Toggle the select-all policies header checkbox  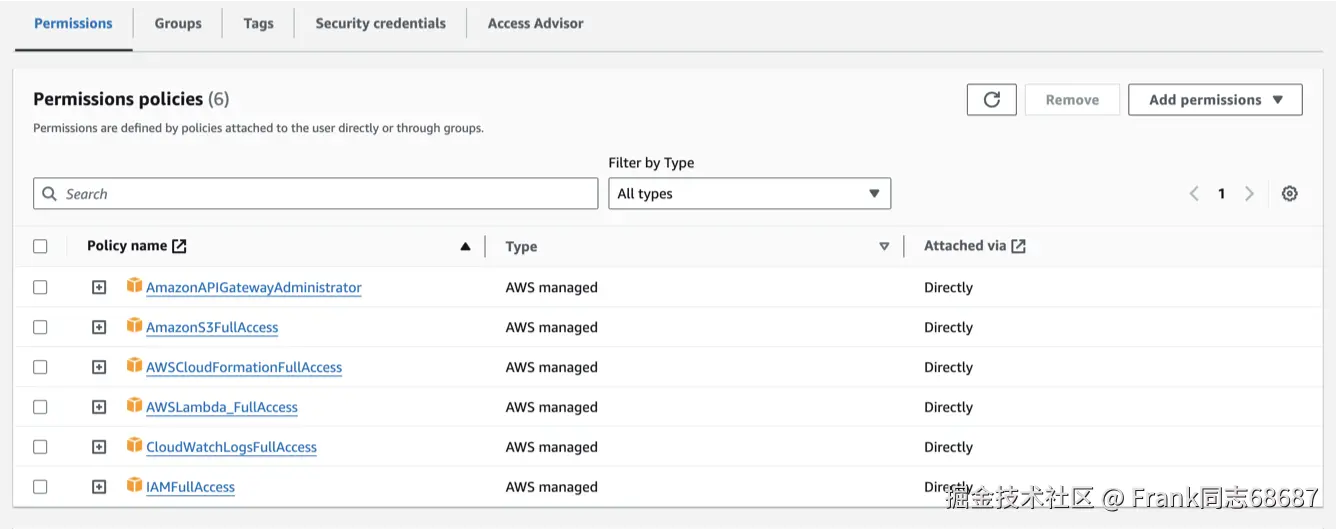40,246
